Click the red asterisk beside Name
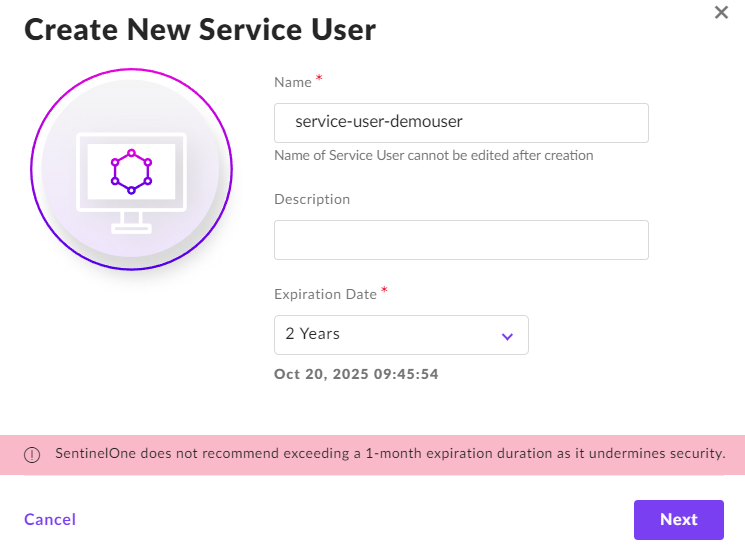745x549 pixels. [319, 79]
